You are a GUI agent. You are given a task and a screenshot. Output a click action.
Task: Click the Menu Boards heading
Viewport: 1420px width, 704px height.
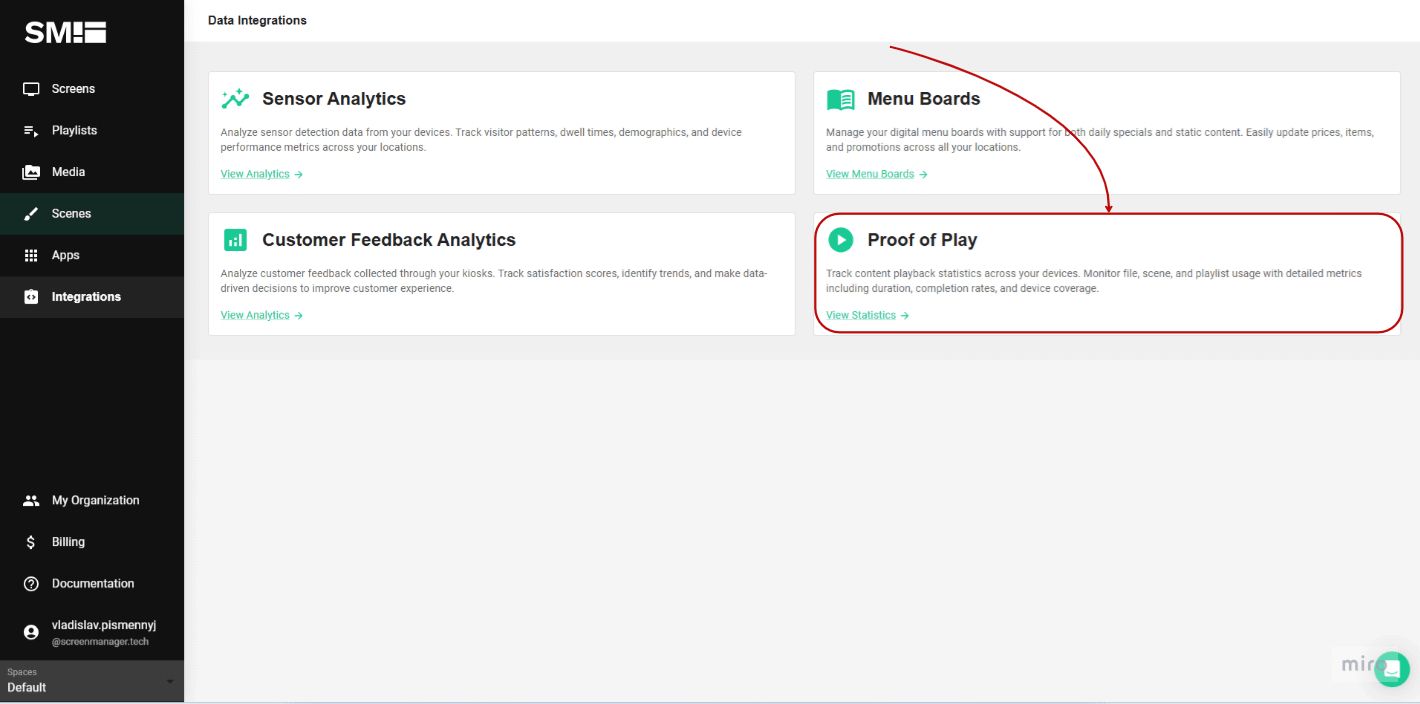point(924,99)
